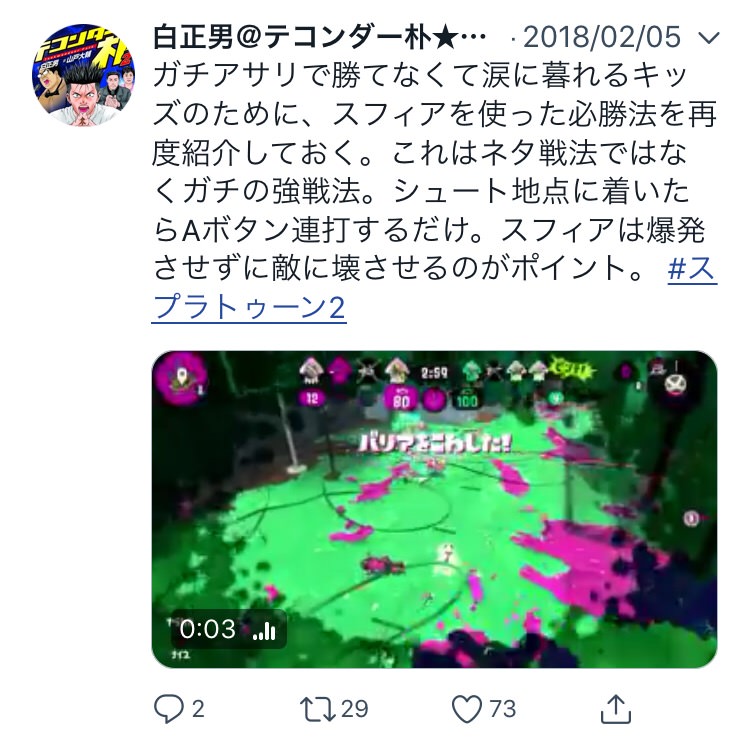Click the pink map icon in video corner
The height and width of the screenshot is (744, 750).
coord(180,379)
